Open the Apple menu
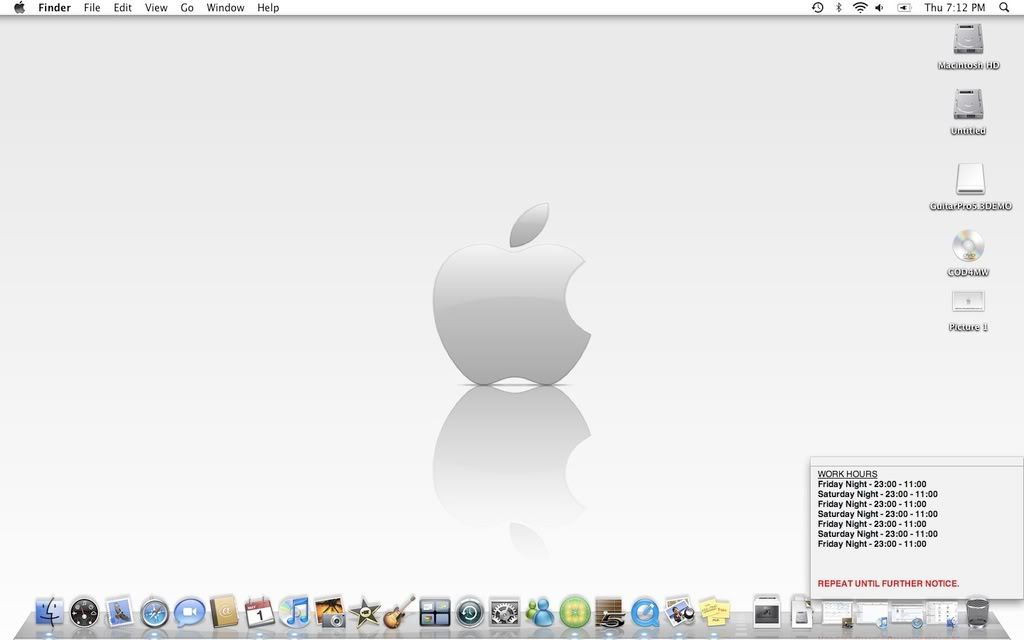This screenshot has height=640, width=1024. [20, 8]
